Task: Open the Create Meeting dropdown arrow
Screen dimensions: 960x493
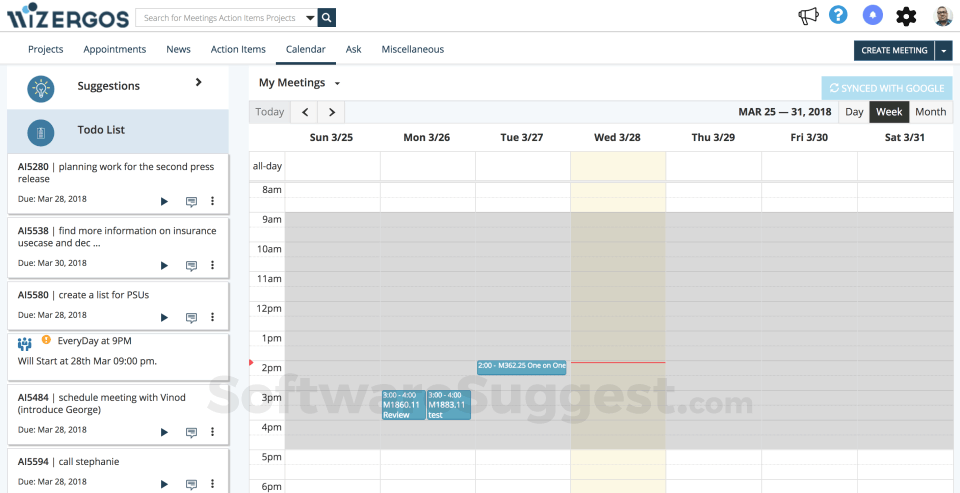Action: point(943,50)
